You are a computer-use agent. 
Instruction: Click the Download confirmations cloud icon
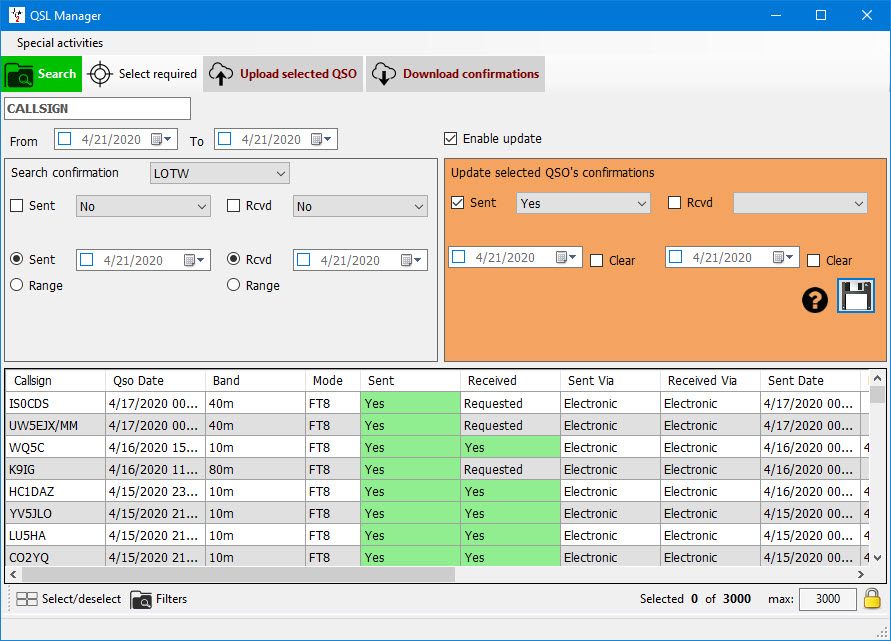click(x=384, y=74)
